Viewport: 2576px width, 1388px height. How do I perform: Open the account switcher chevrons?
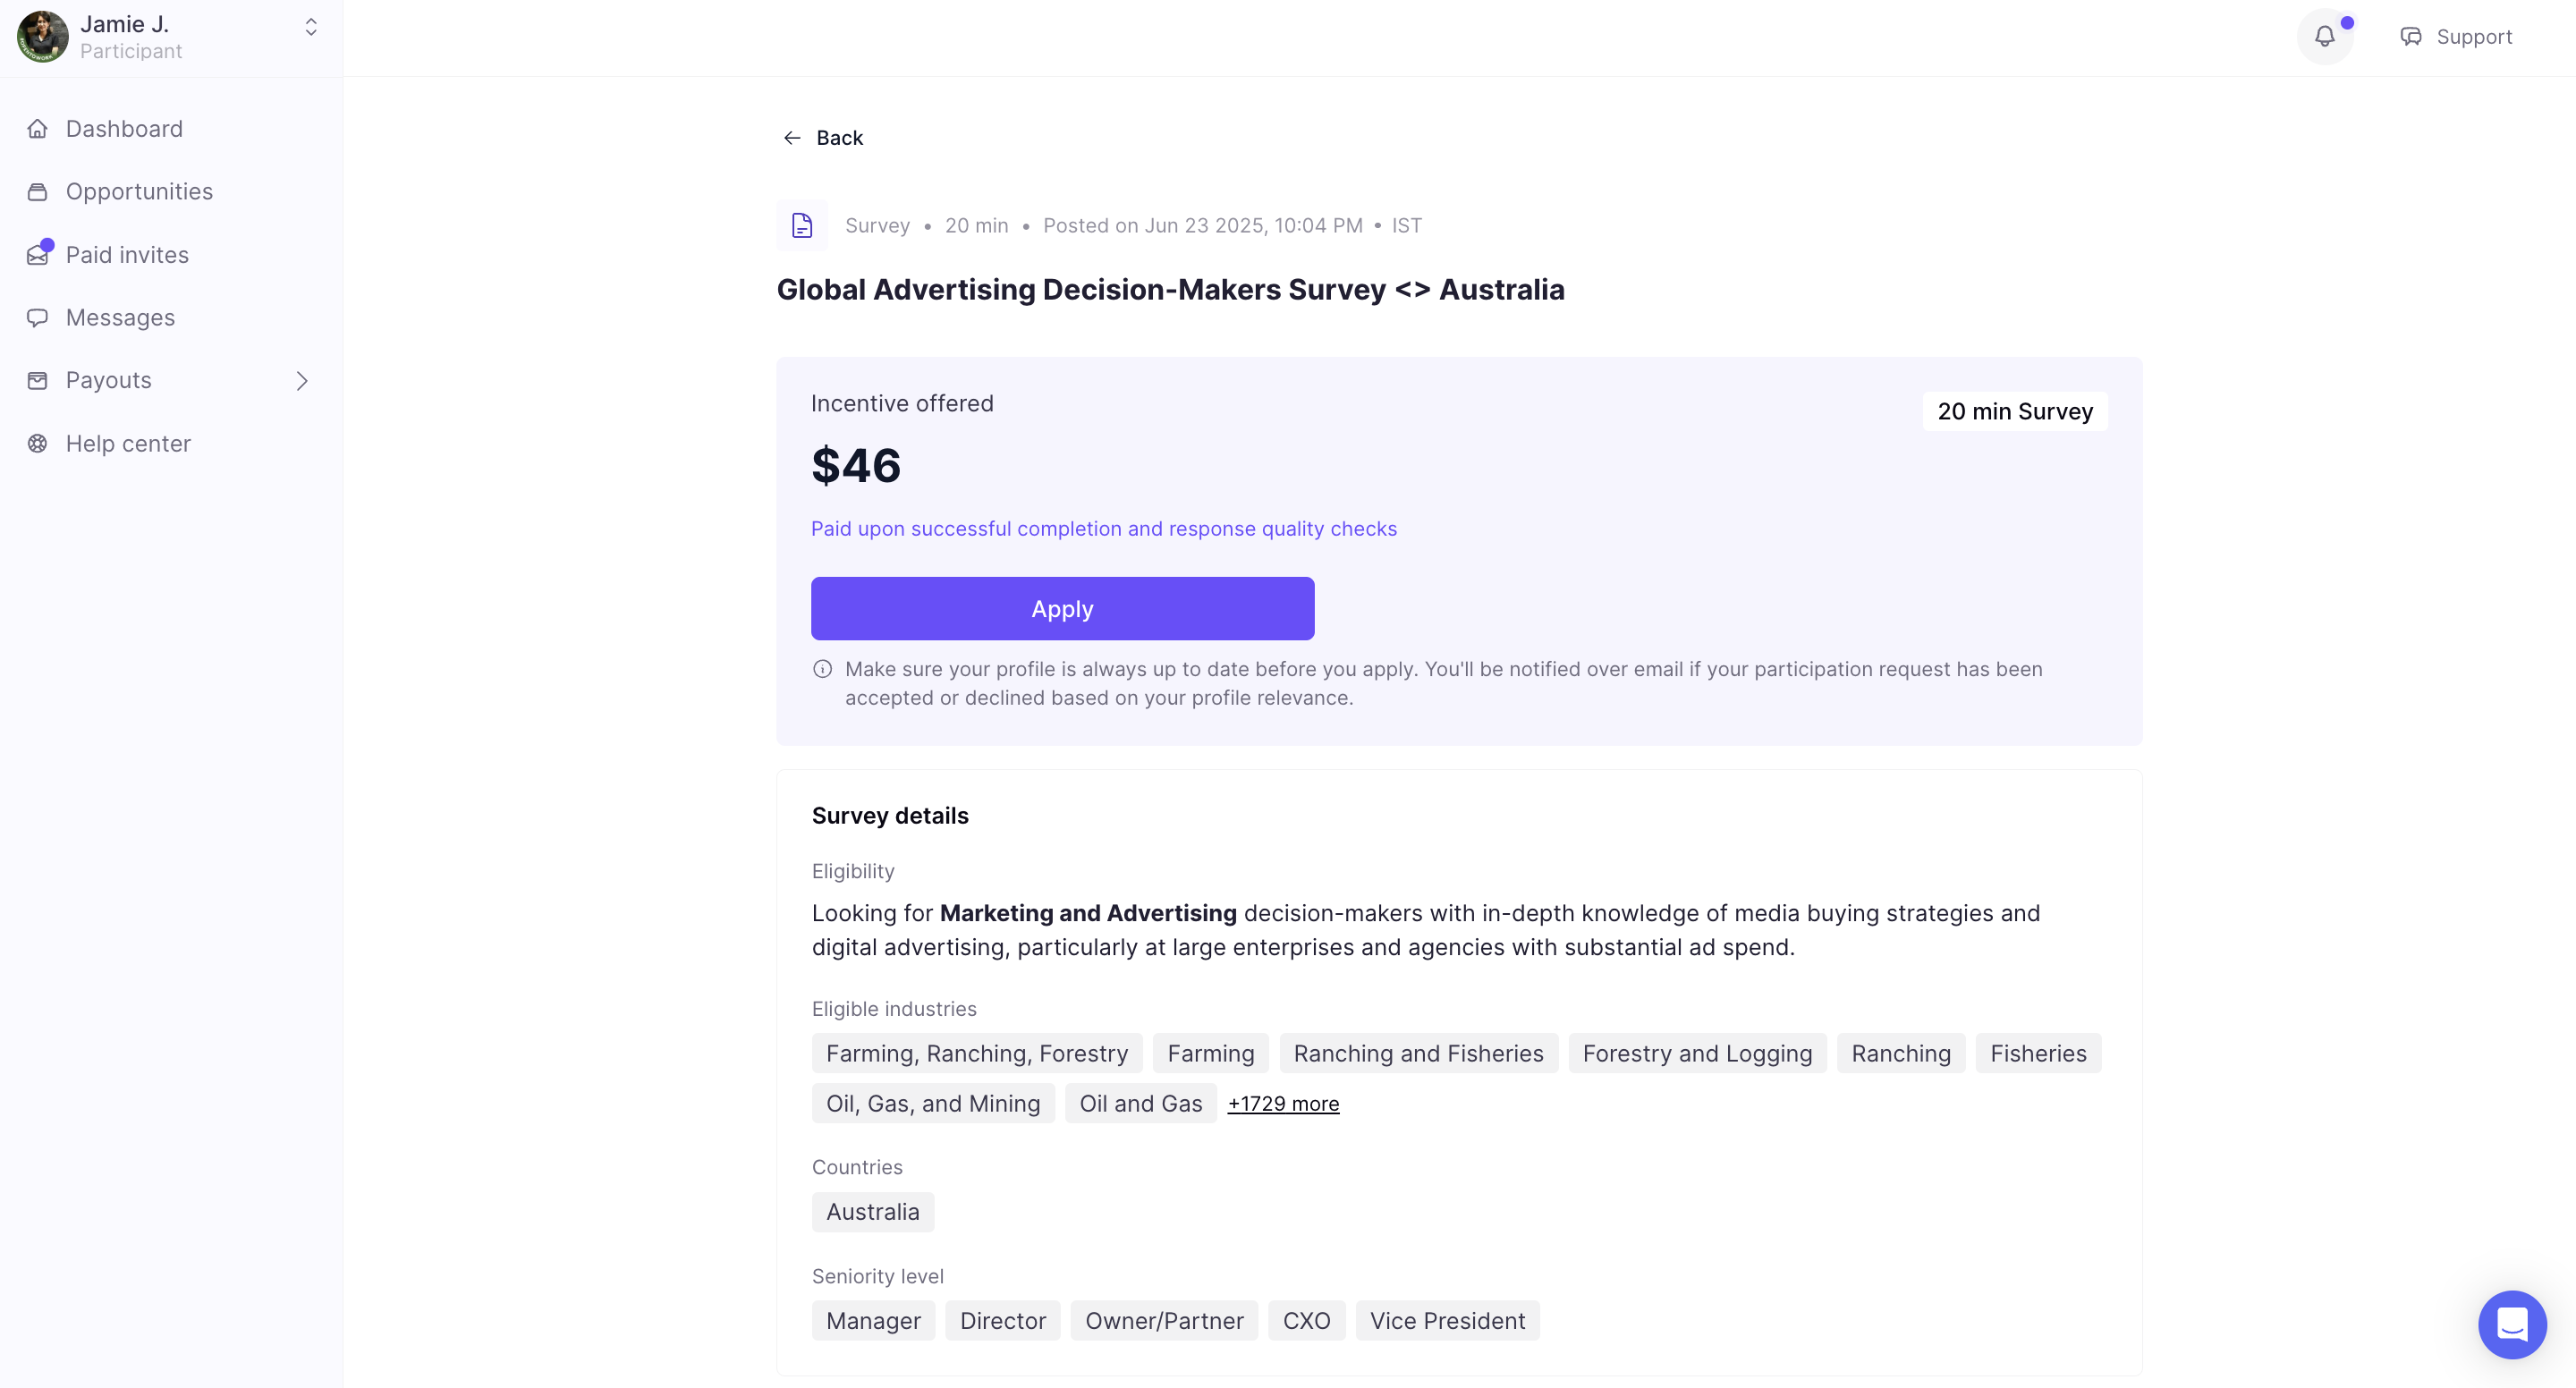click(x=311, y=28)
